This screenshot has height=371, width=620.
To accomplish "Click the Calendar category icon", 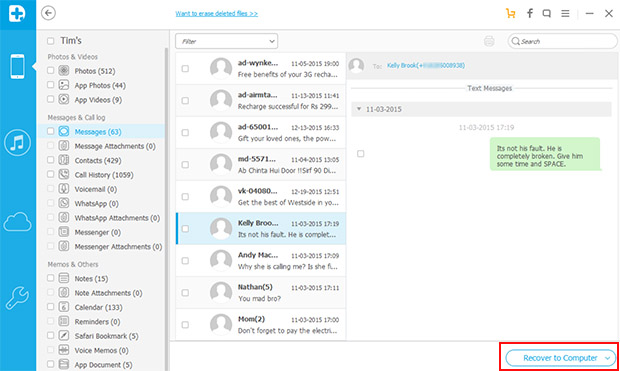I will coord(64,307).
